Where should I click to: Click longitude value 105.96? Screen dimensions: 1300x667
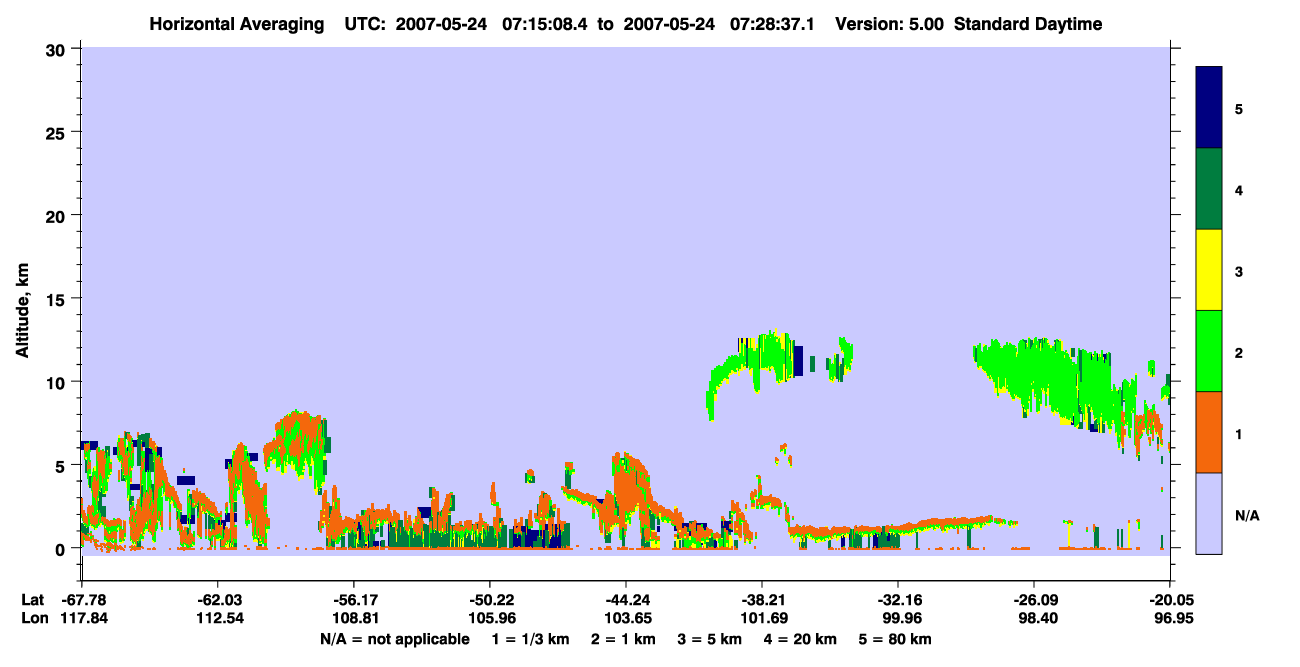point(490,618)
